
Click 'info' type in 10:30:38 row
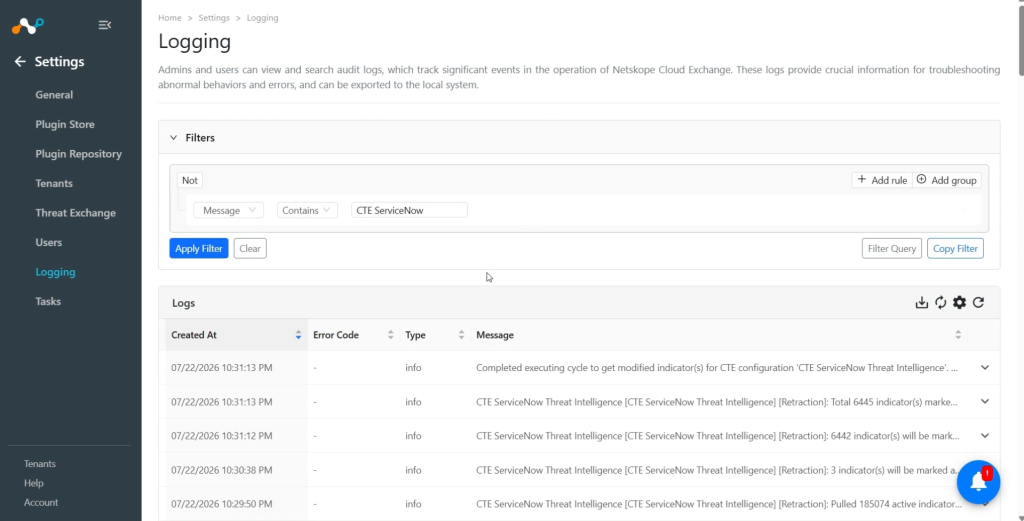(x=413, y=469)
